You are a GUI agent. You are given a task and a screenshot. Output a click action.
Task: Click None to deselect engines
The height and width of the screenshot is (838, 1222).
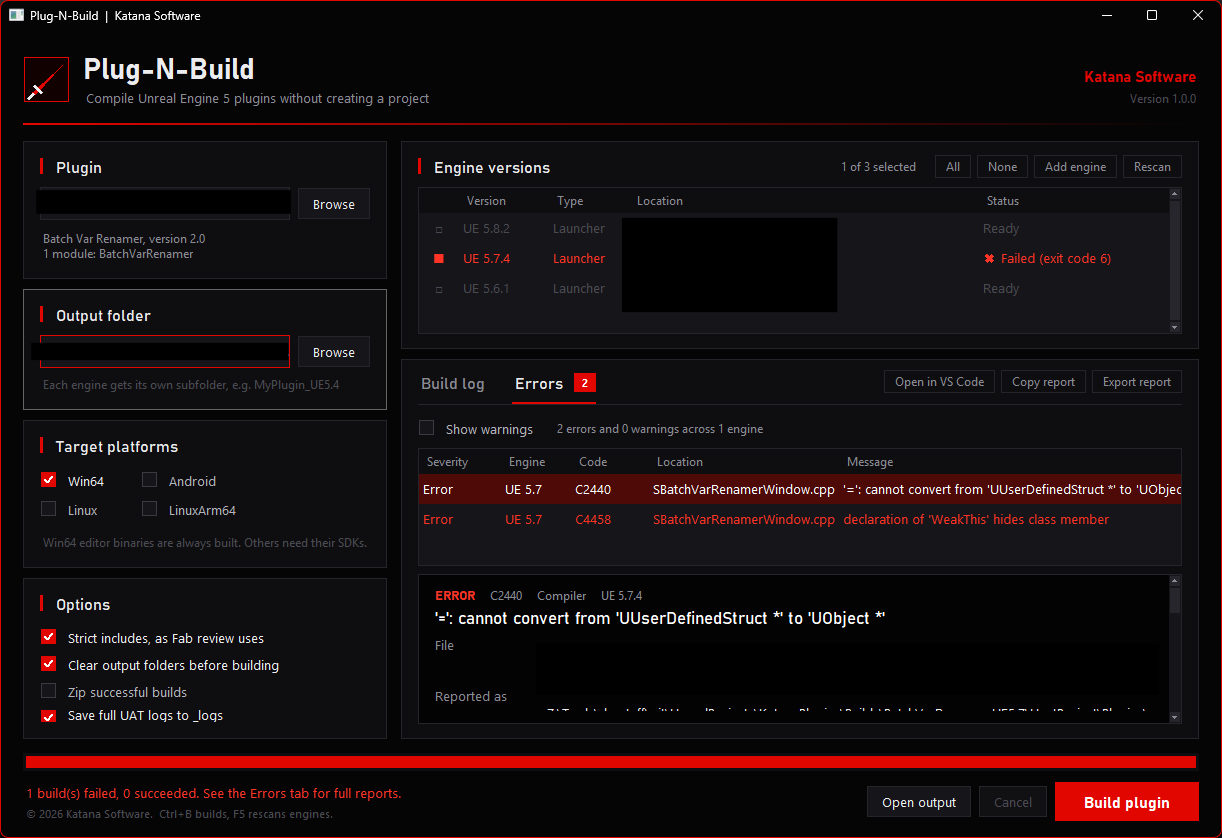(1002, 167)
